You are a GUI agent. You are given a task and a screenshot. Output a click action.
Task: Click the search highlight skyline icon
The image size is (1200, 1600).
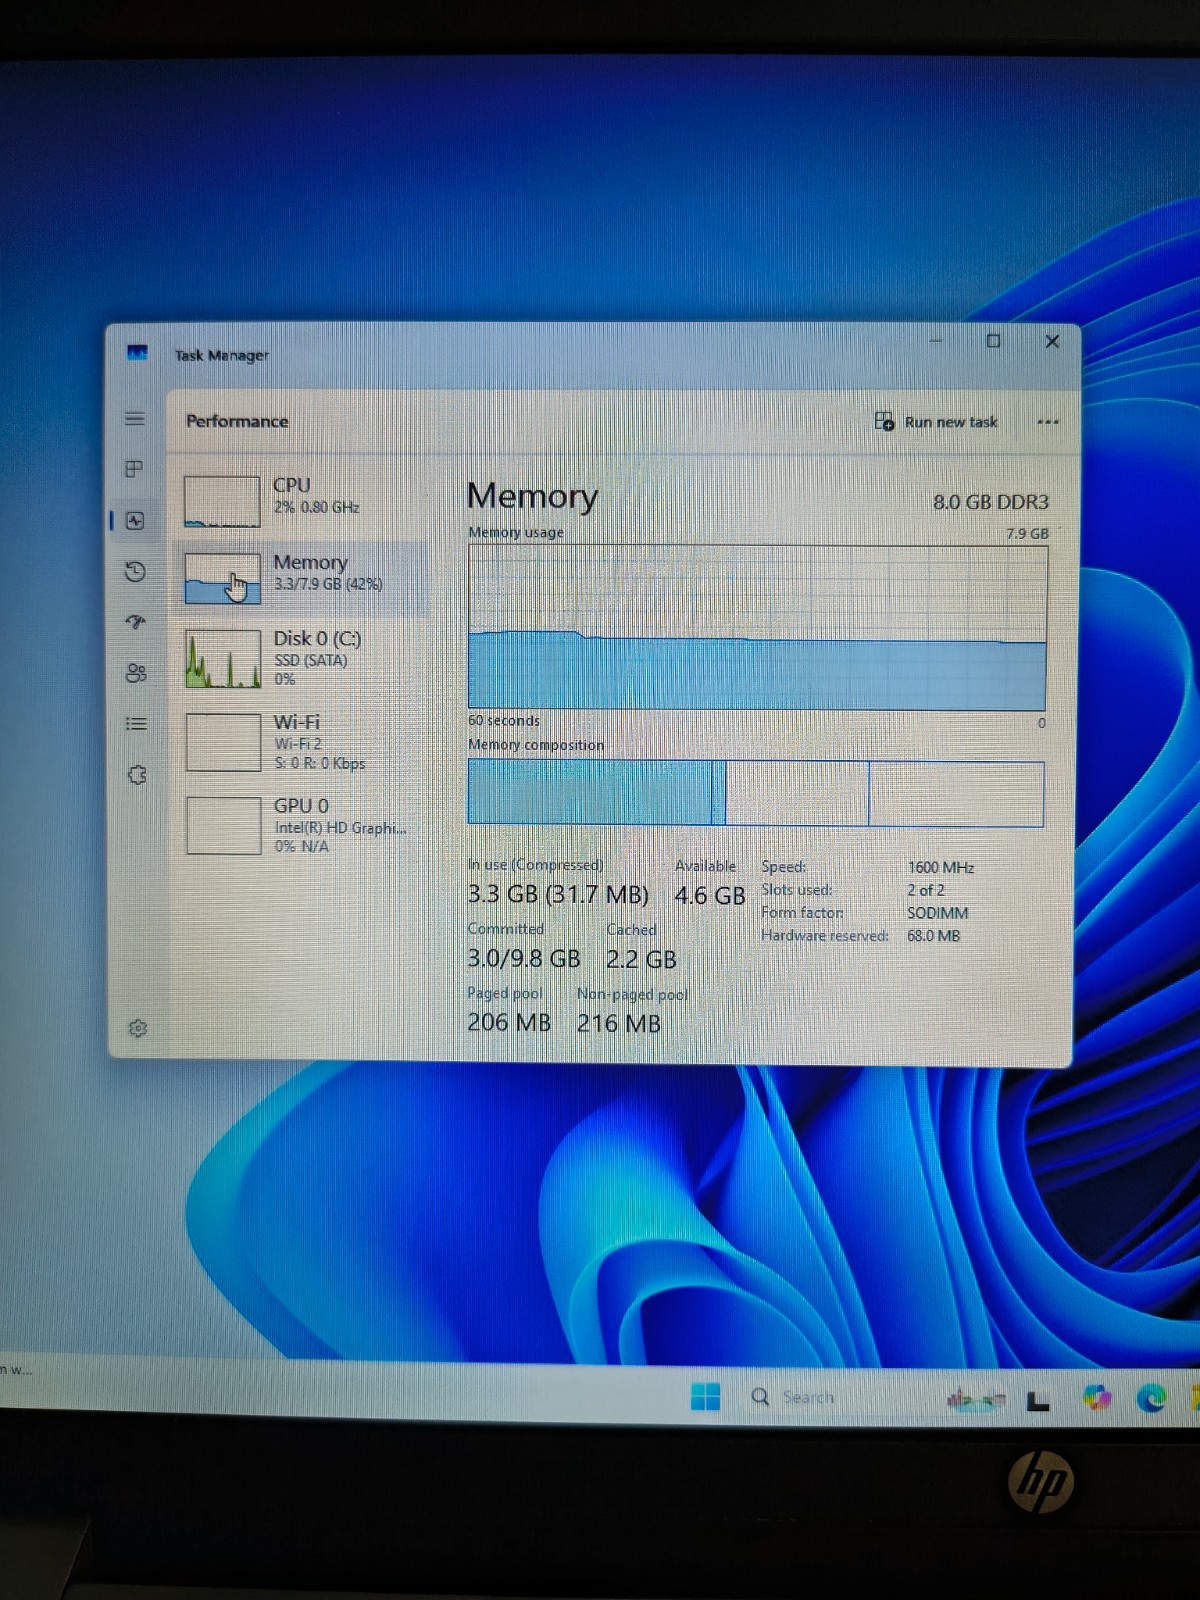click(x=976, y=1400)
